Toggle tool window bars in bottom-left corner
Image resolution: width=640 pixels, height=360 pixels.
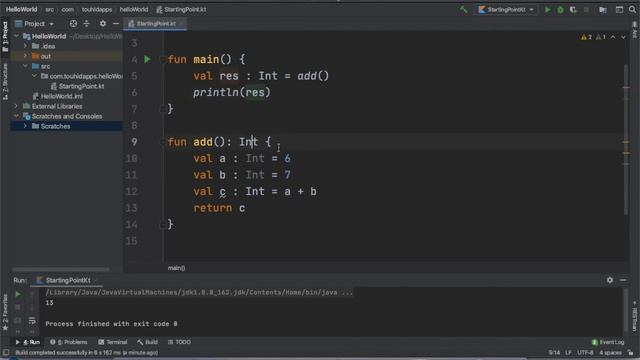[x=5, y=352]
